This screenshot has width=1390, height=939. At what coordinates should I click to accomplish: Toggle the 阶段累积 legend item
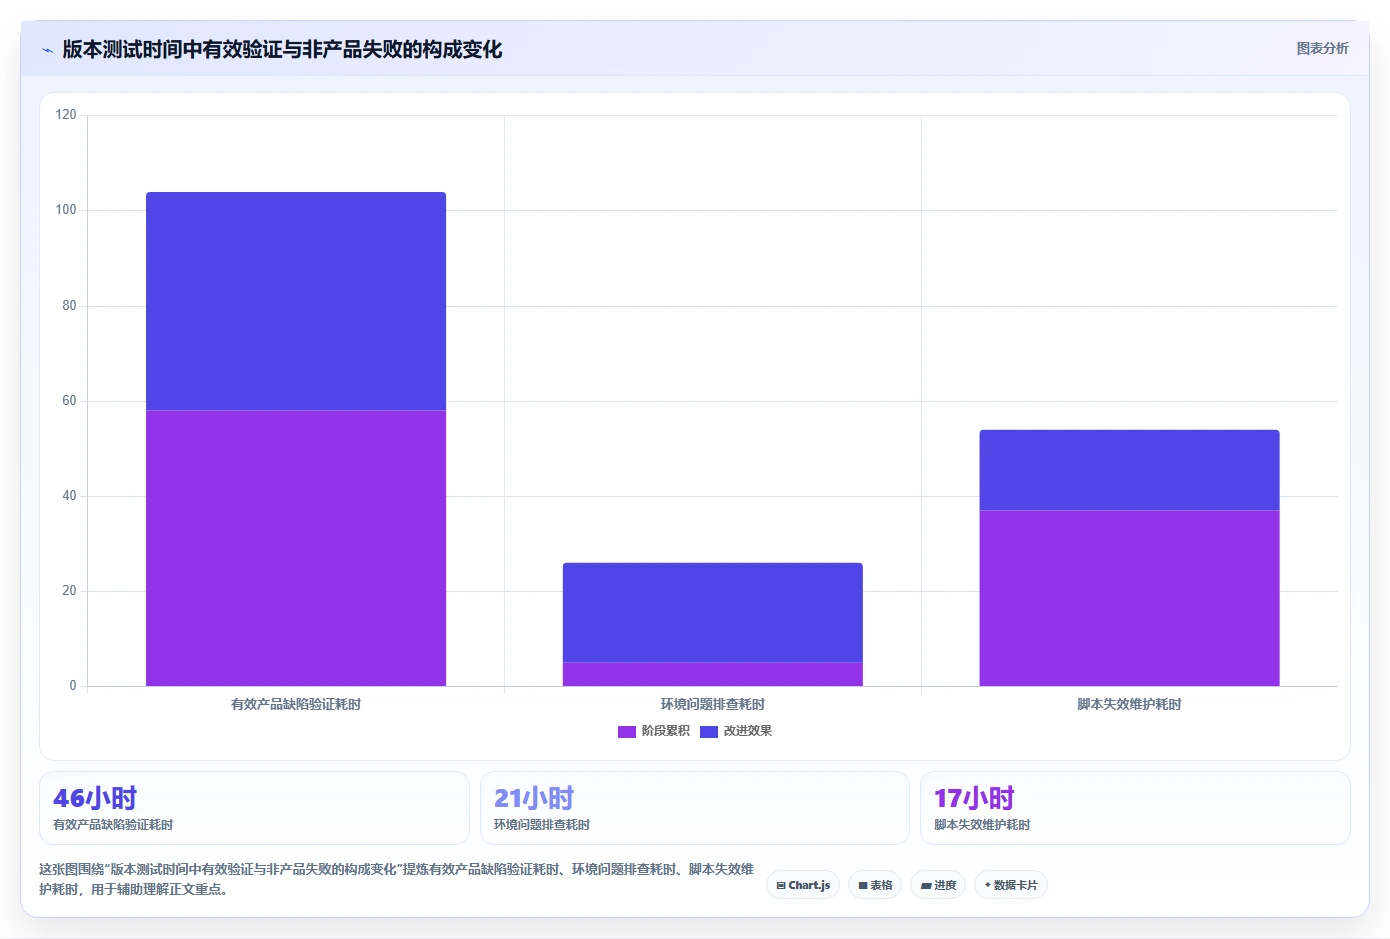[x=654, y=731]
